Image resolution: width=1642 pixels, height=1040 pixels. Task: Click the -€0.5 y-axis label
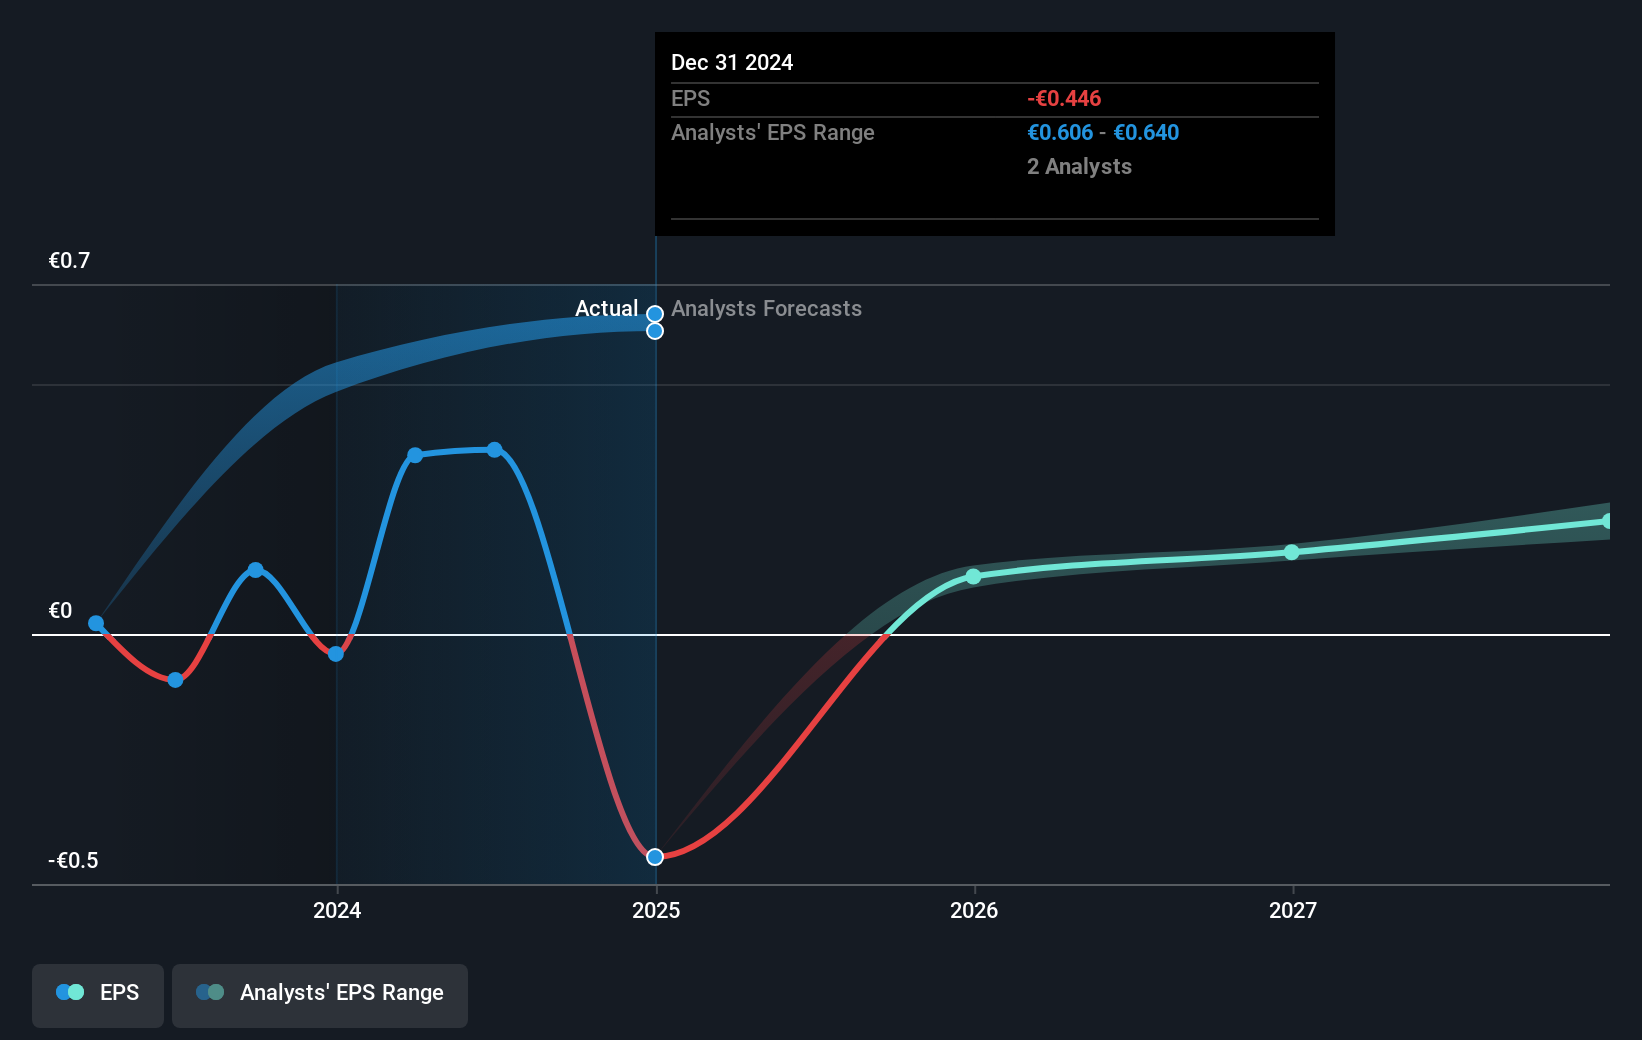[x=73, y=861]
